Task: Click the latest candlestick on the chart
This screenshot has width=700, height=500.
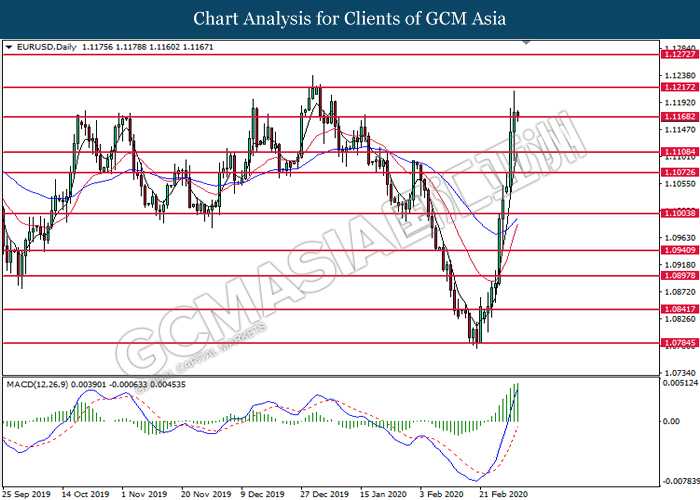Action: (518, 115)
